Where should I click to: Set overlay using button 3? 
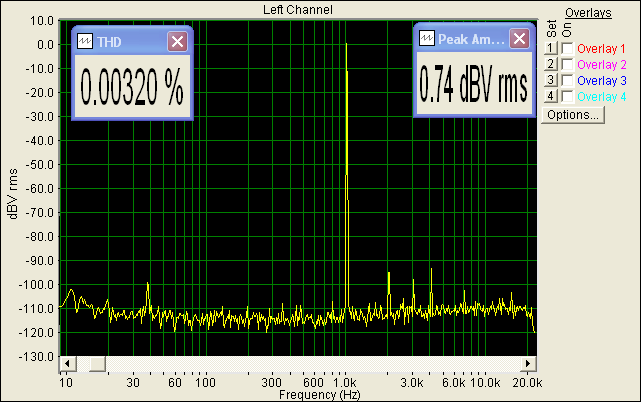point(551,80)
